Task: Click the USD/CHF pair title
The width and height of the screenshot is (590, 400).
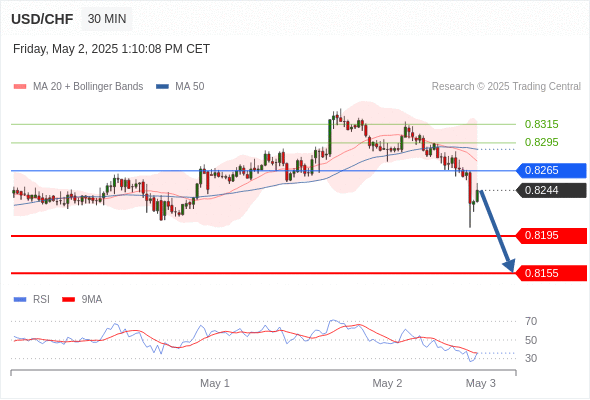Action: tap(42, 19)
